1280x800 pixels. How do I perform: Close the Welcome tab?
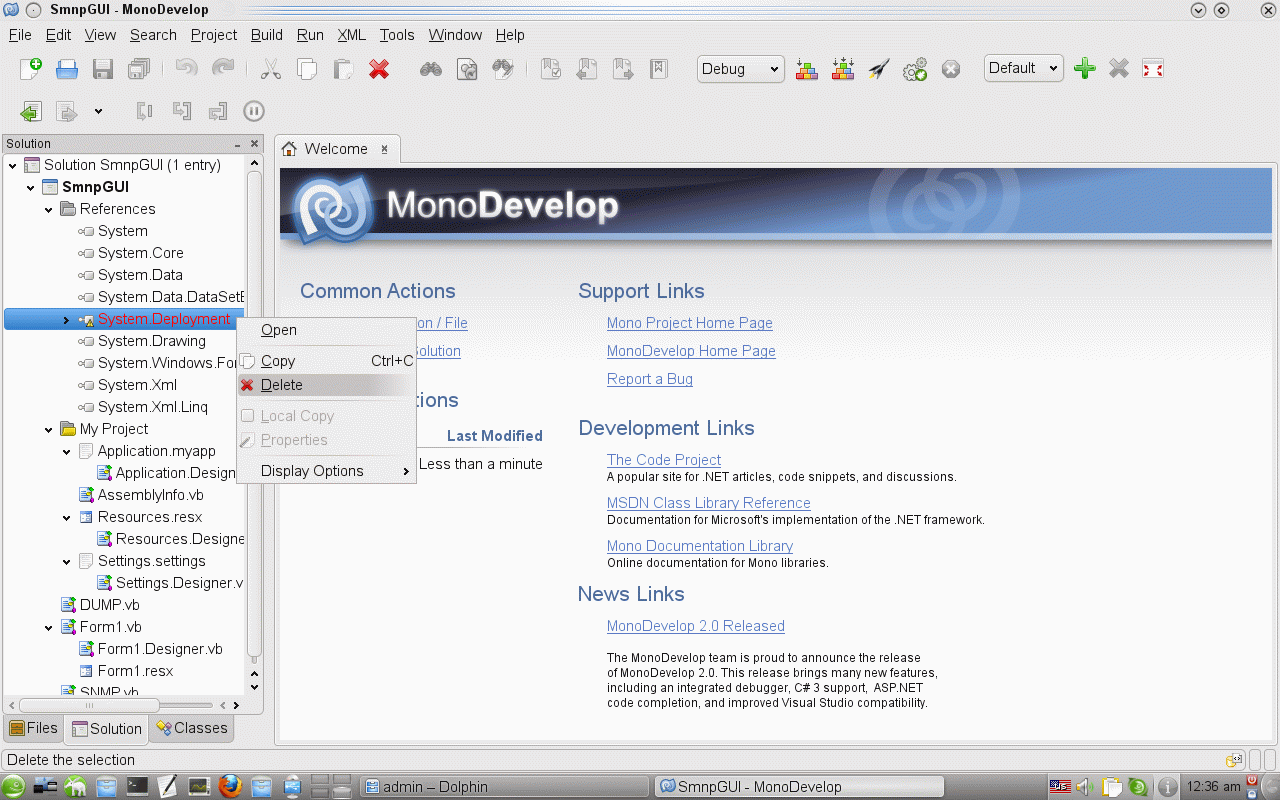(x=385, y=149)
